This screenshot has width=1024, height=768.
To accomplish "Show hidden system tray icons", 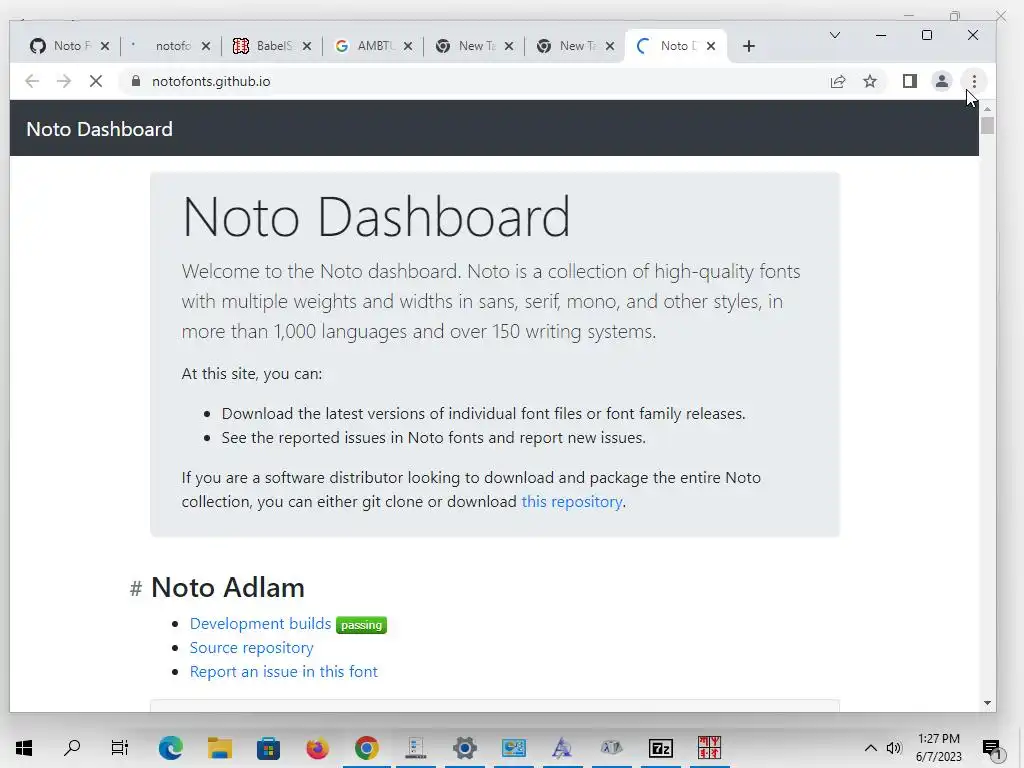I will tap(871, 748).
